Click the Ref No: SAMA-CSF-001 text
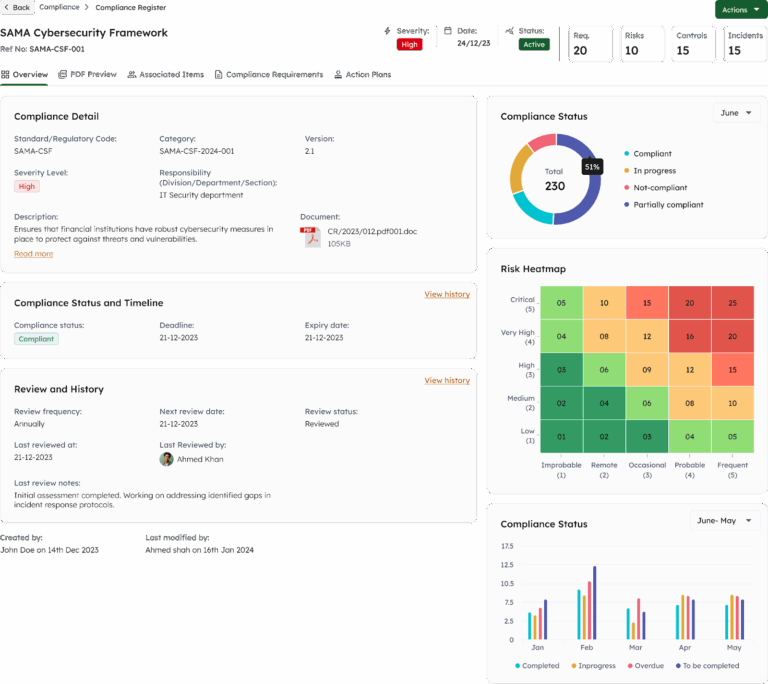Image resolution: width=768 pixels, height=684 pixels. pyautogui.click(x=42, y=49)
